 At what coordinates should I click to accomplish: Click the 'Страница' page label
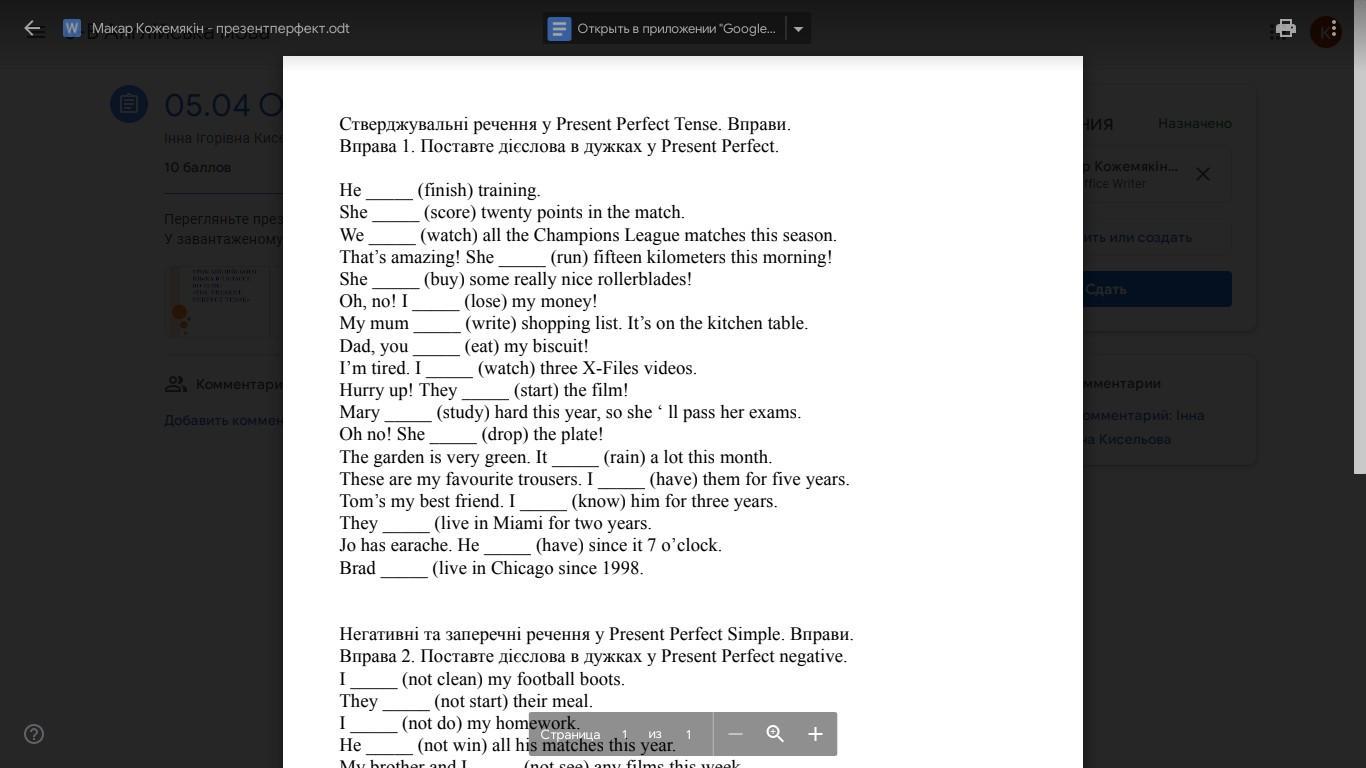click(x=570, y=734)
